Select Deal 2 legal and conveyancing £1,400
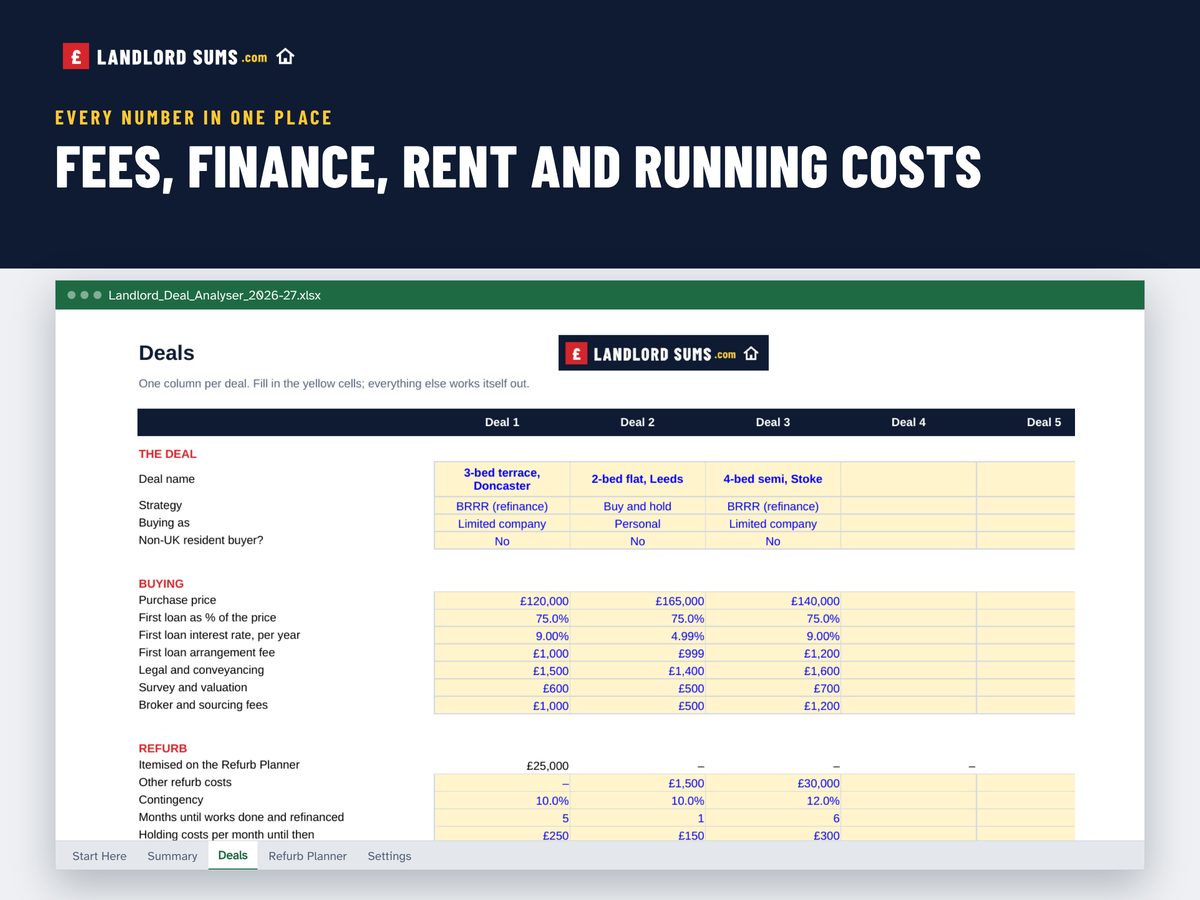This screenshot has height=900, width=1200. click(638, 671)
